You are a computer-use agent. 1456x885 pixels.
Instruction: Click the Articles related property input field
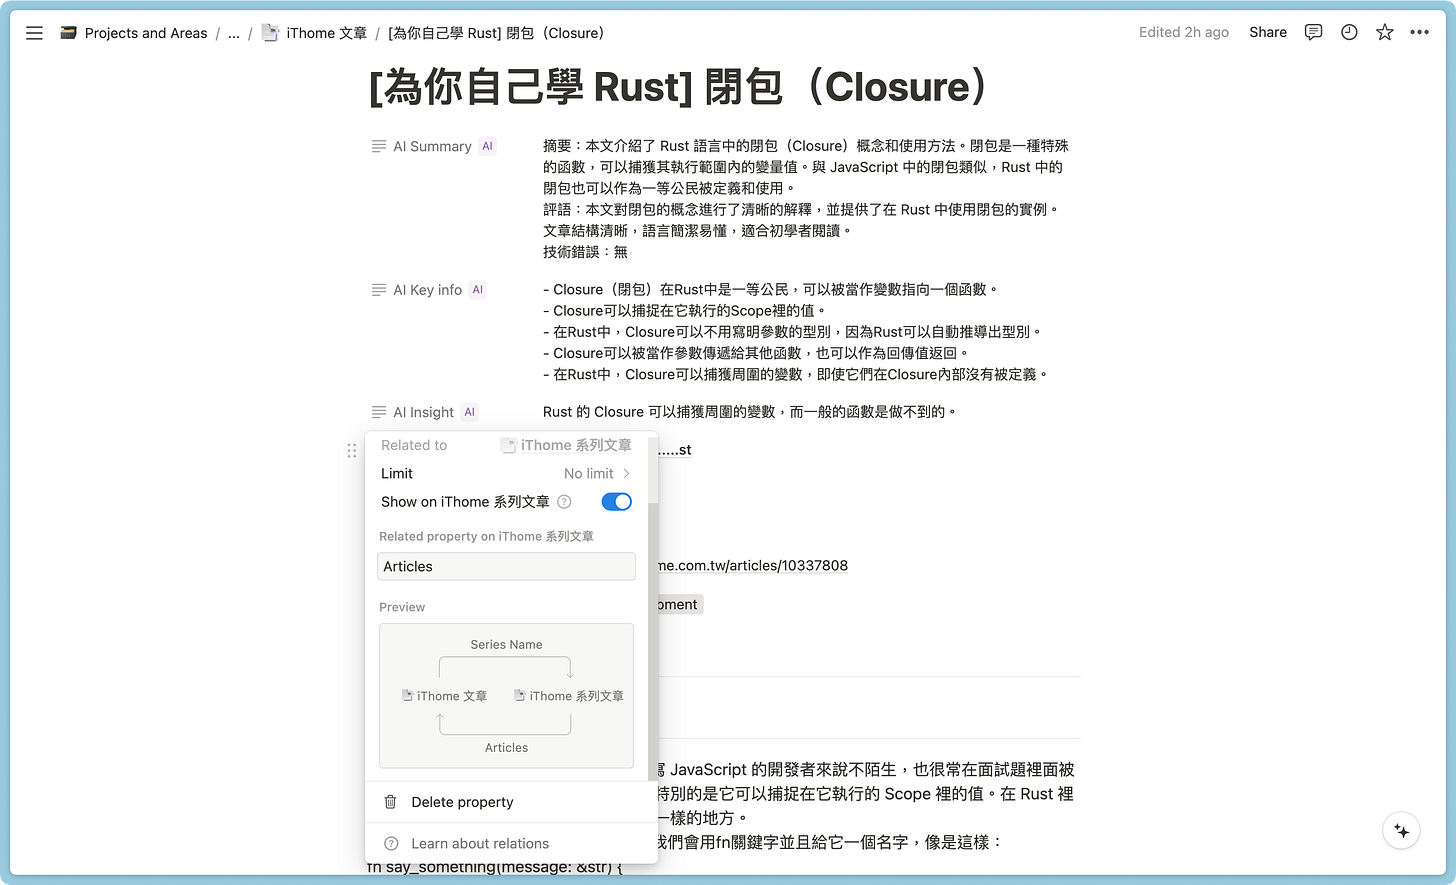[x=506, y=566]
